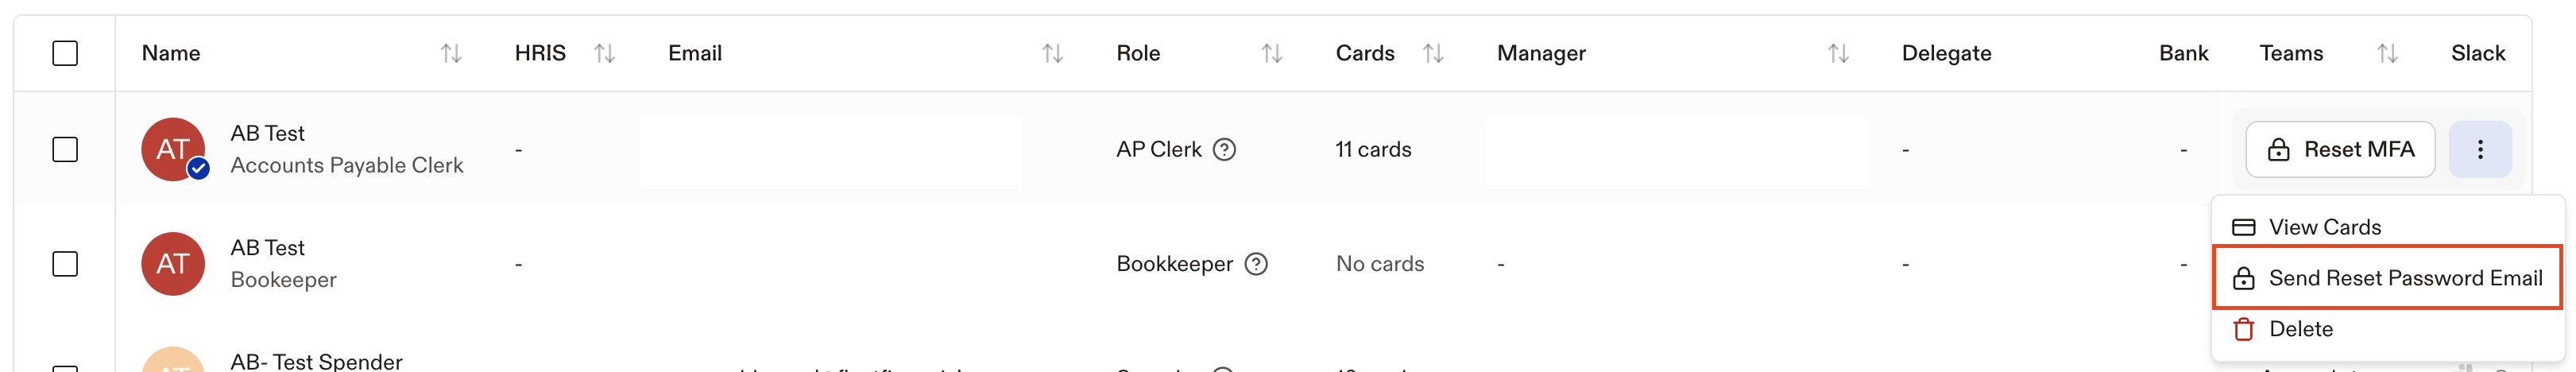Click the Reset MFA button
2576x372 pixels.
(2340, 149)
